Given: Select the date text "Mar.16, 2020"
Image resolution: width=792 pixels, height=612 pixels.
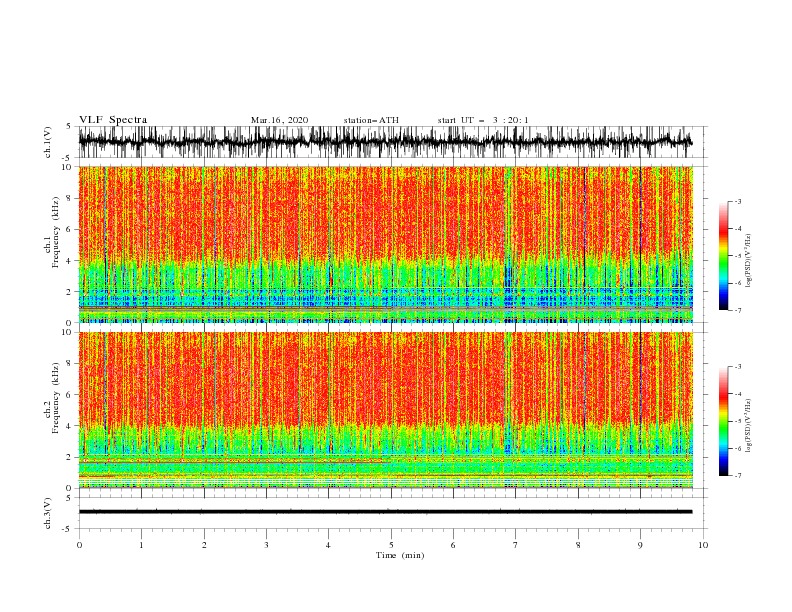Looking at the screenshot, I should tap(279, 120).
